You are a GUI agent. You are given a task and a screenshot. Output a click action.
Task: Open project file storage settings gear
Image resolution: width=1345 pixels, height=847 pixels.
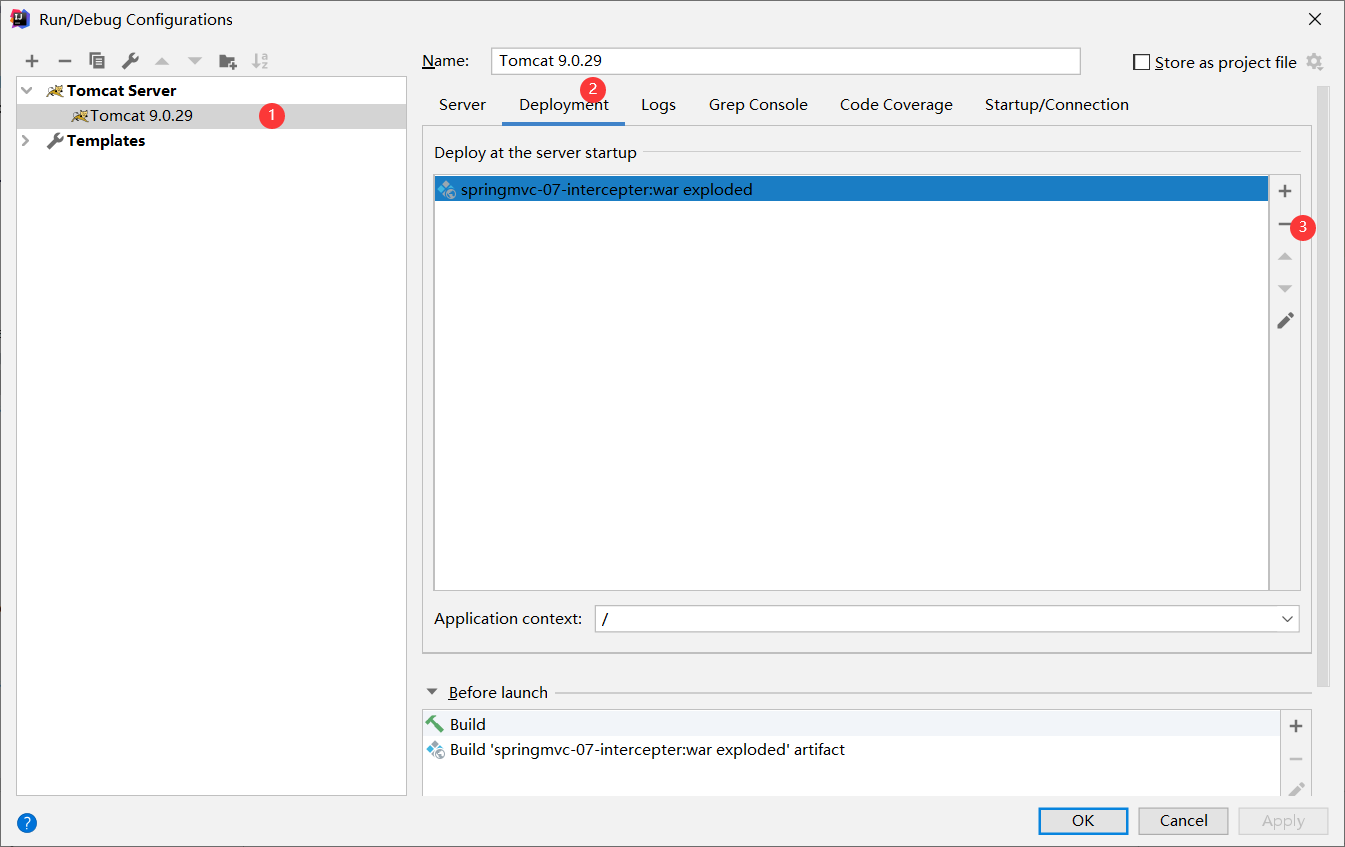click(1314, 62)
